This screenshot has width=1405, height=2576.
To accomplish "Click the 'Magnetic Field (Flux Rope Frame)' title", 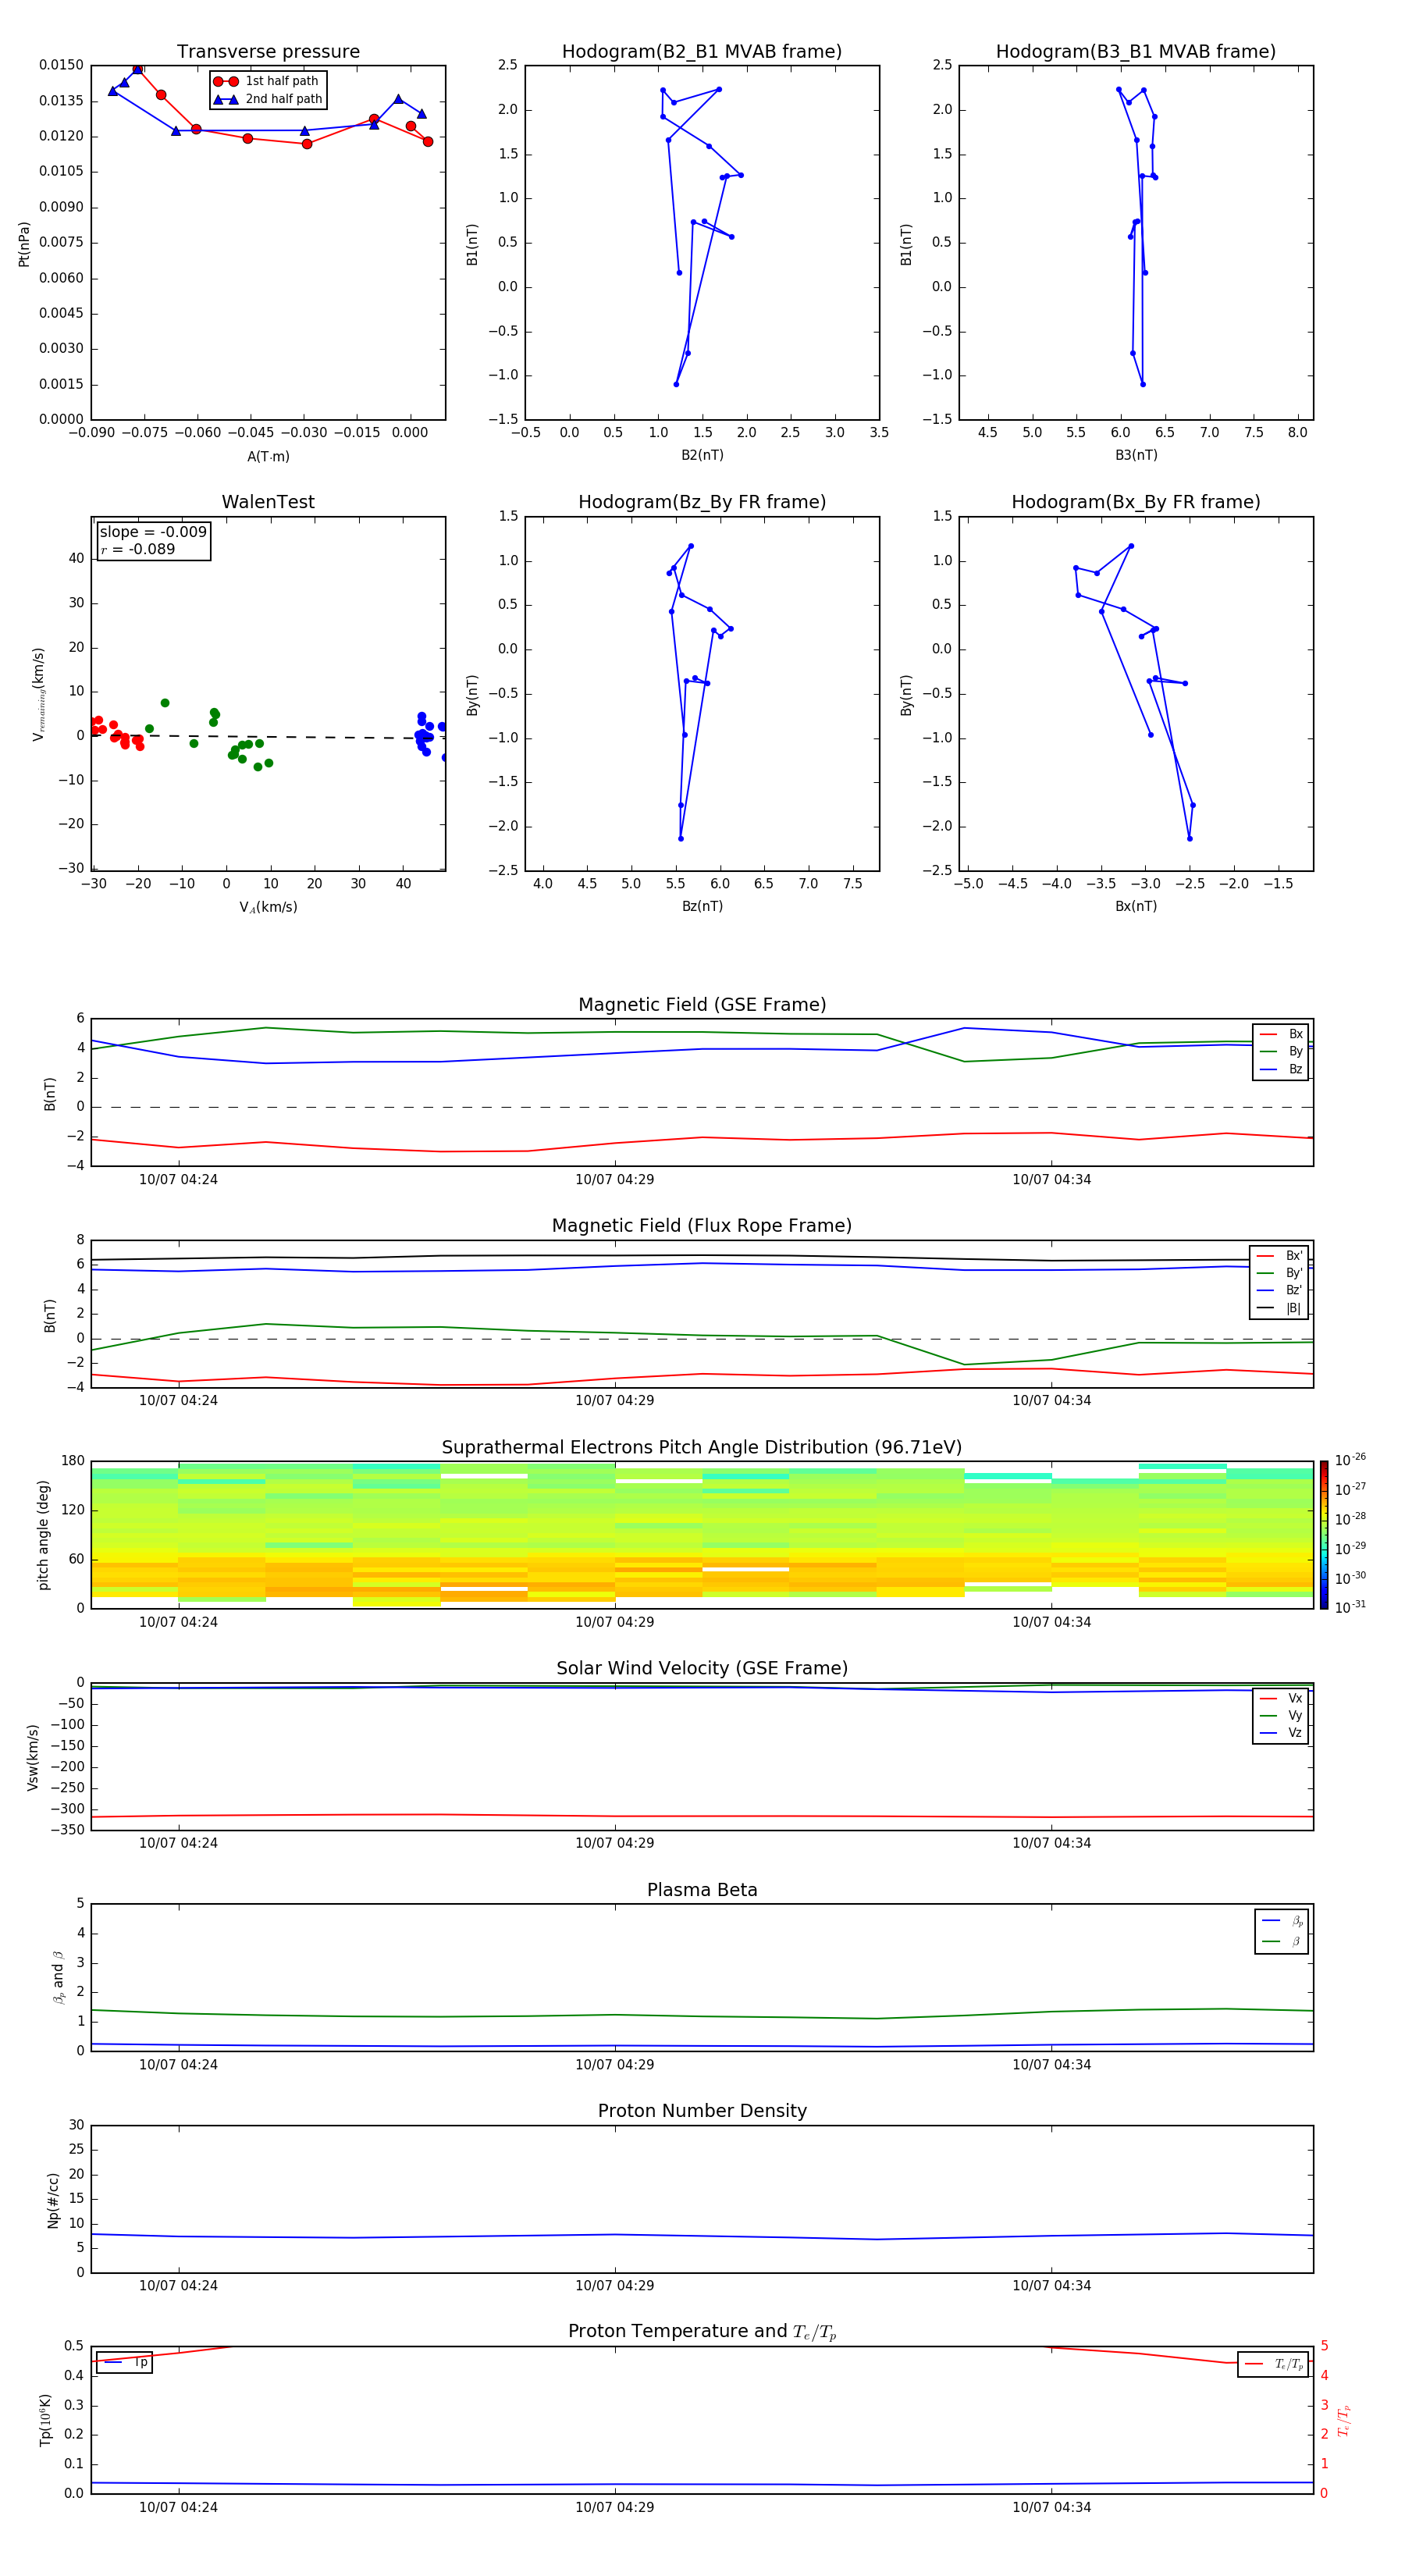I will click(702, 1226).
